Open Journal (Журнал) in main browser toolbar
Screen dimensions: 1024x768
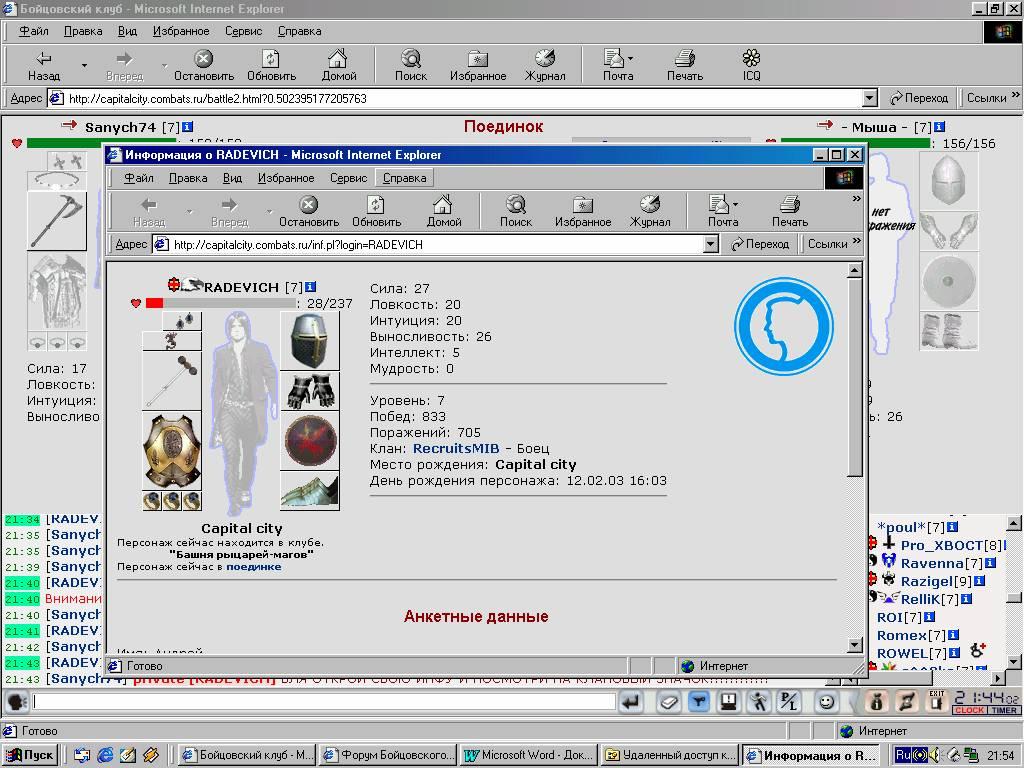(545, 65)
